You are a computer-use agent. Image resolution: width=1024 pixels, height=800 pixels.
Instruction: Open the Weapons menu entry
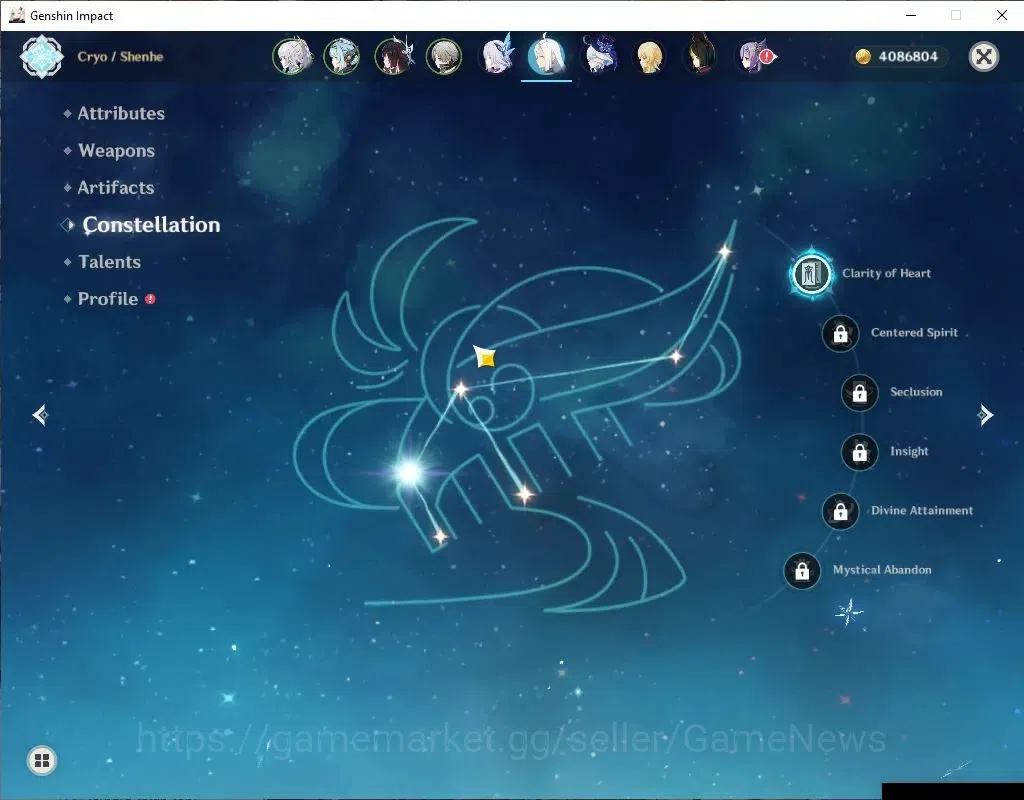(116, 151)
